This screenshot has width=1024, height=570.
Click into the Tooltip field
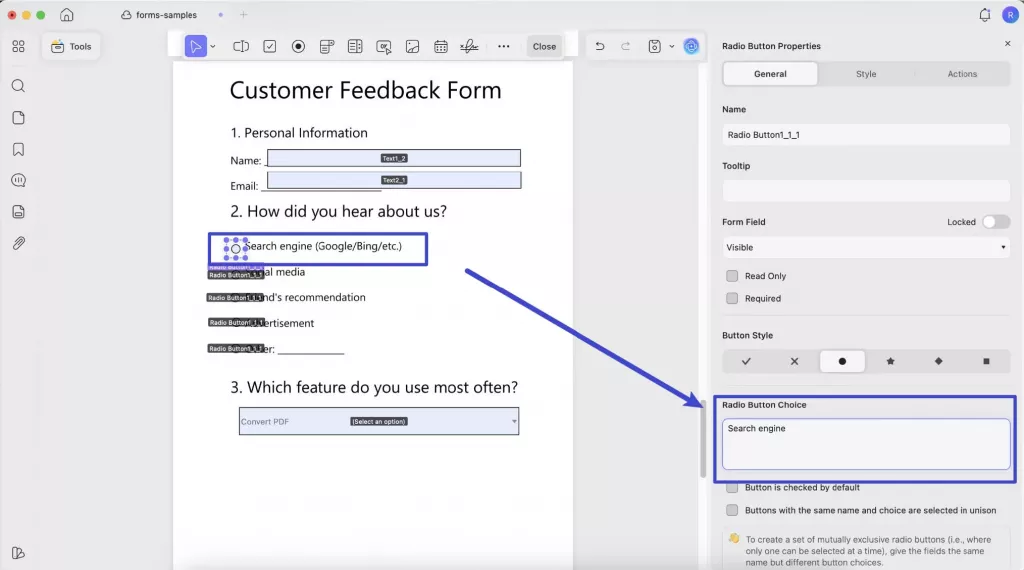pos(866,191)
